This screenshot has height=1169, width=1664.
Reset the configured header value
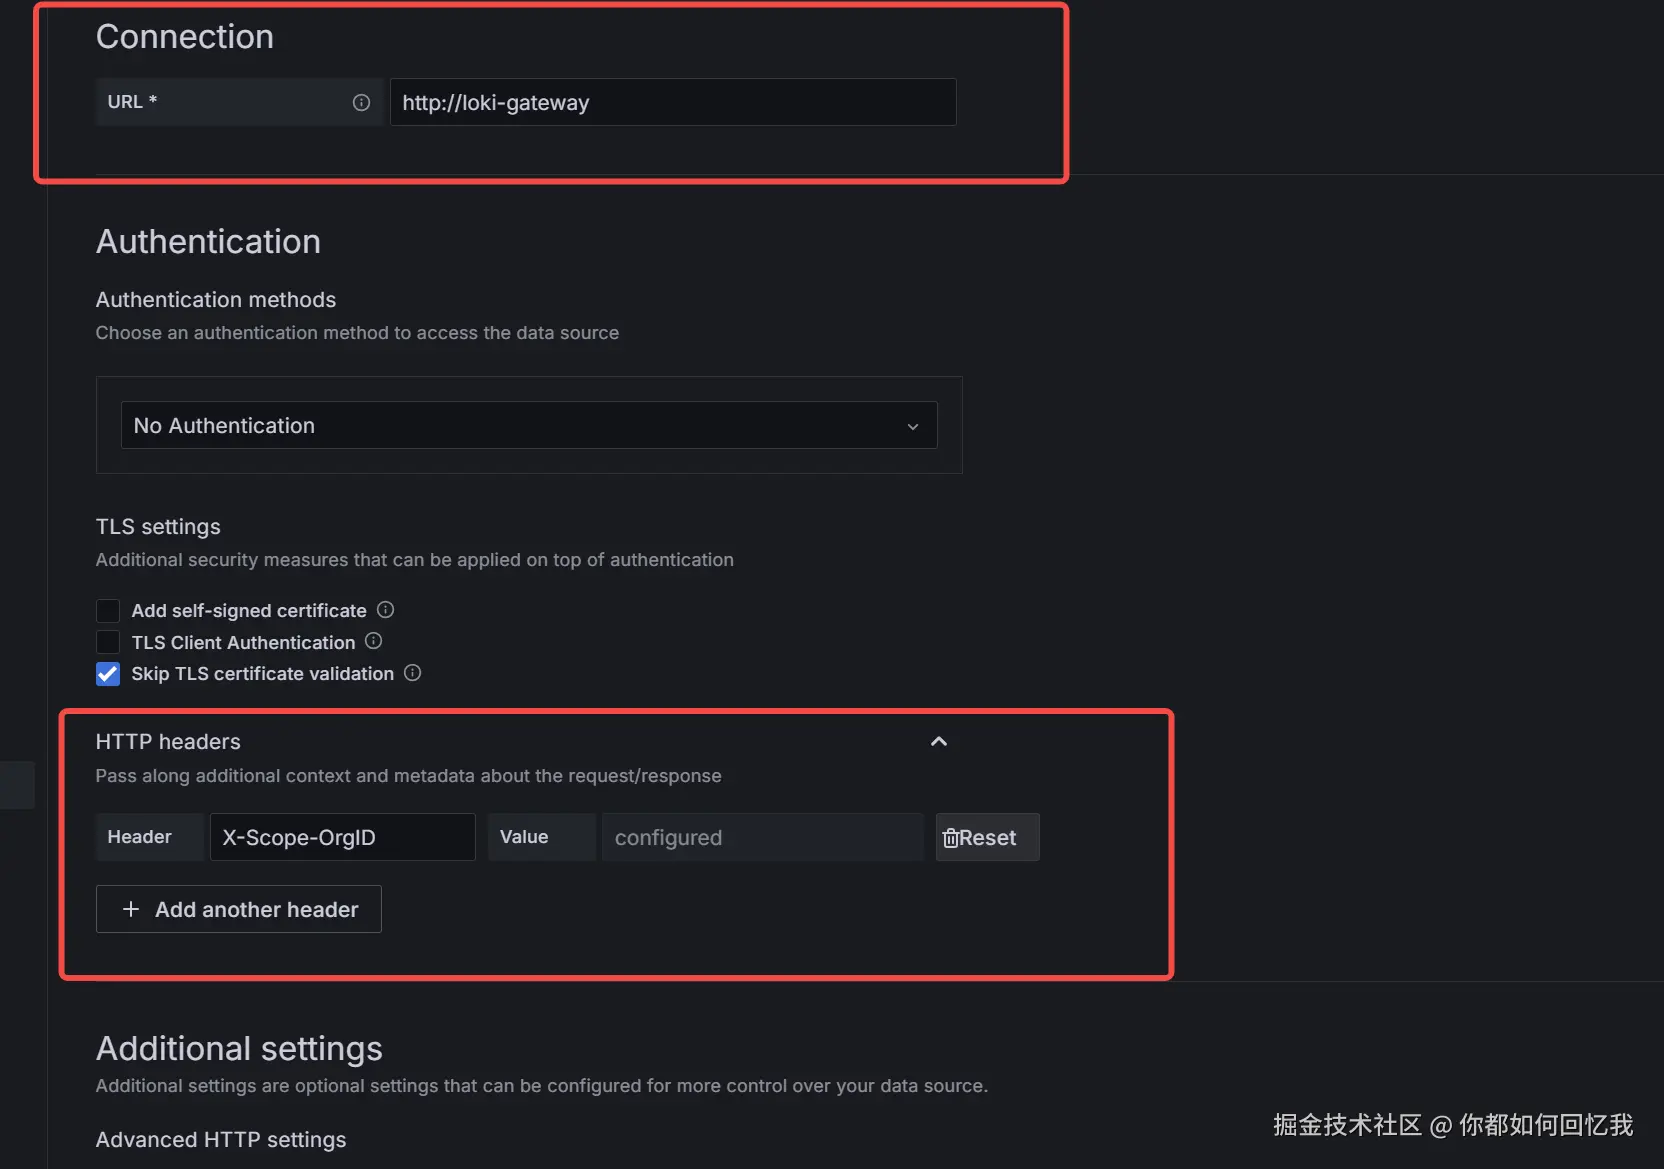coord(987,838)
